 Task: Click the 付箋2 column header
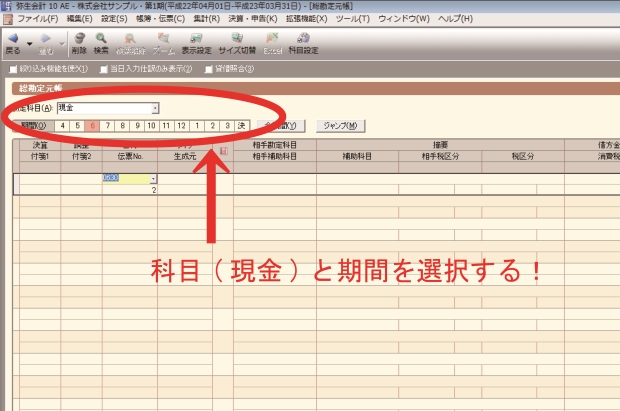[x=81, y=156]
